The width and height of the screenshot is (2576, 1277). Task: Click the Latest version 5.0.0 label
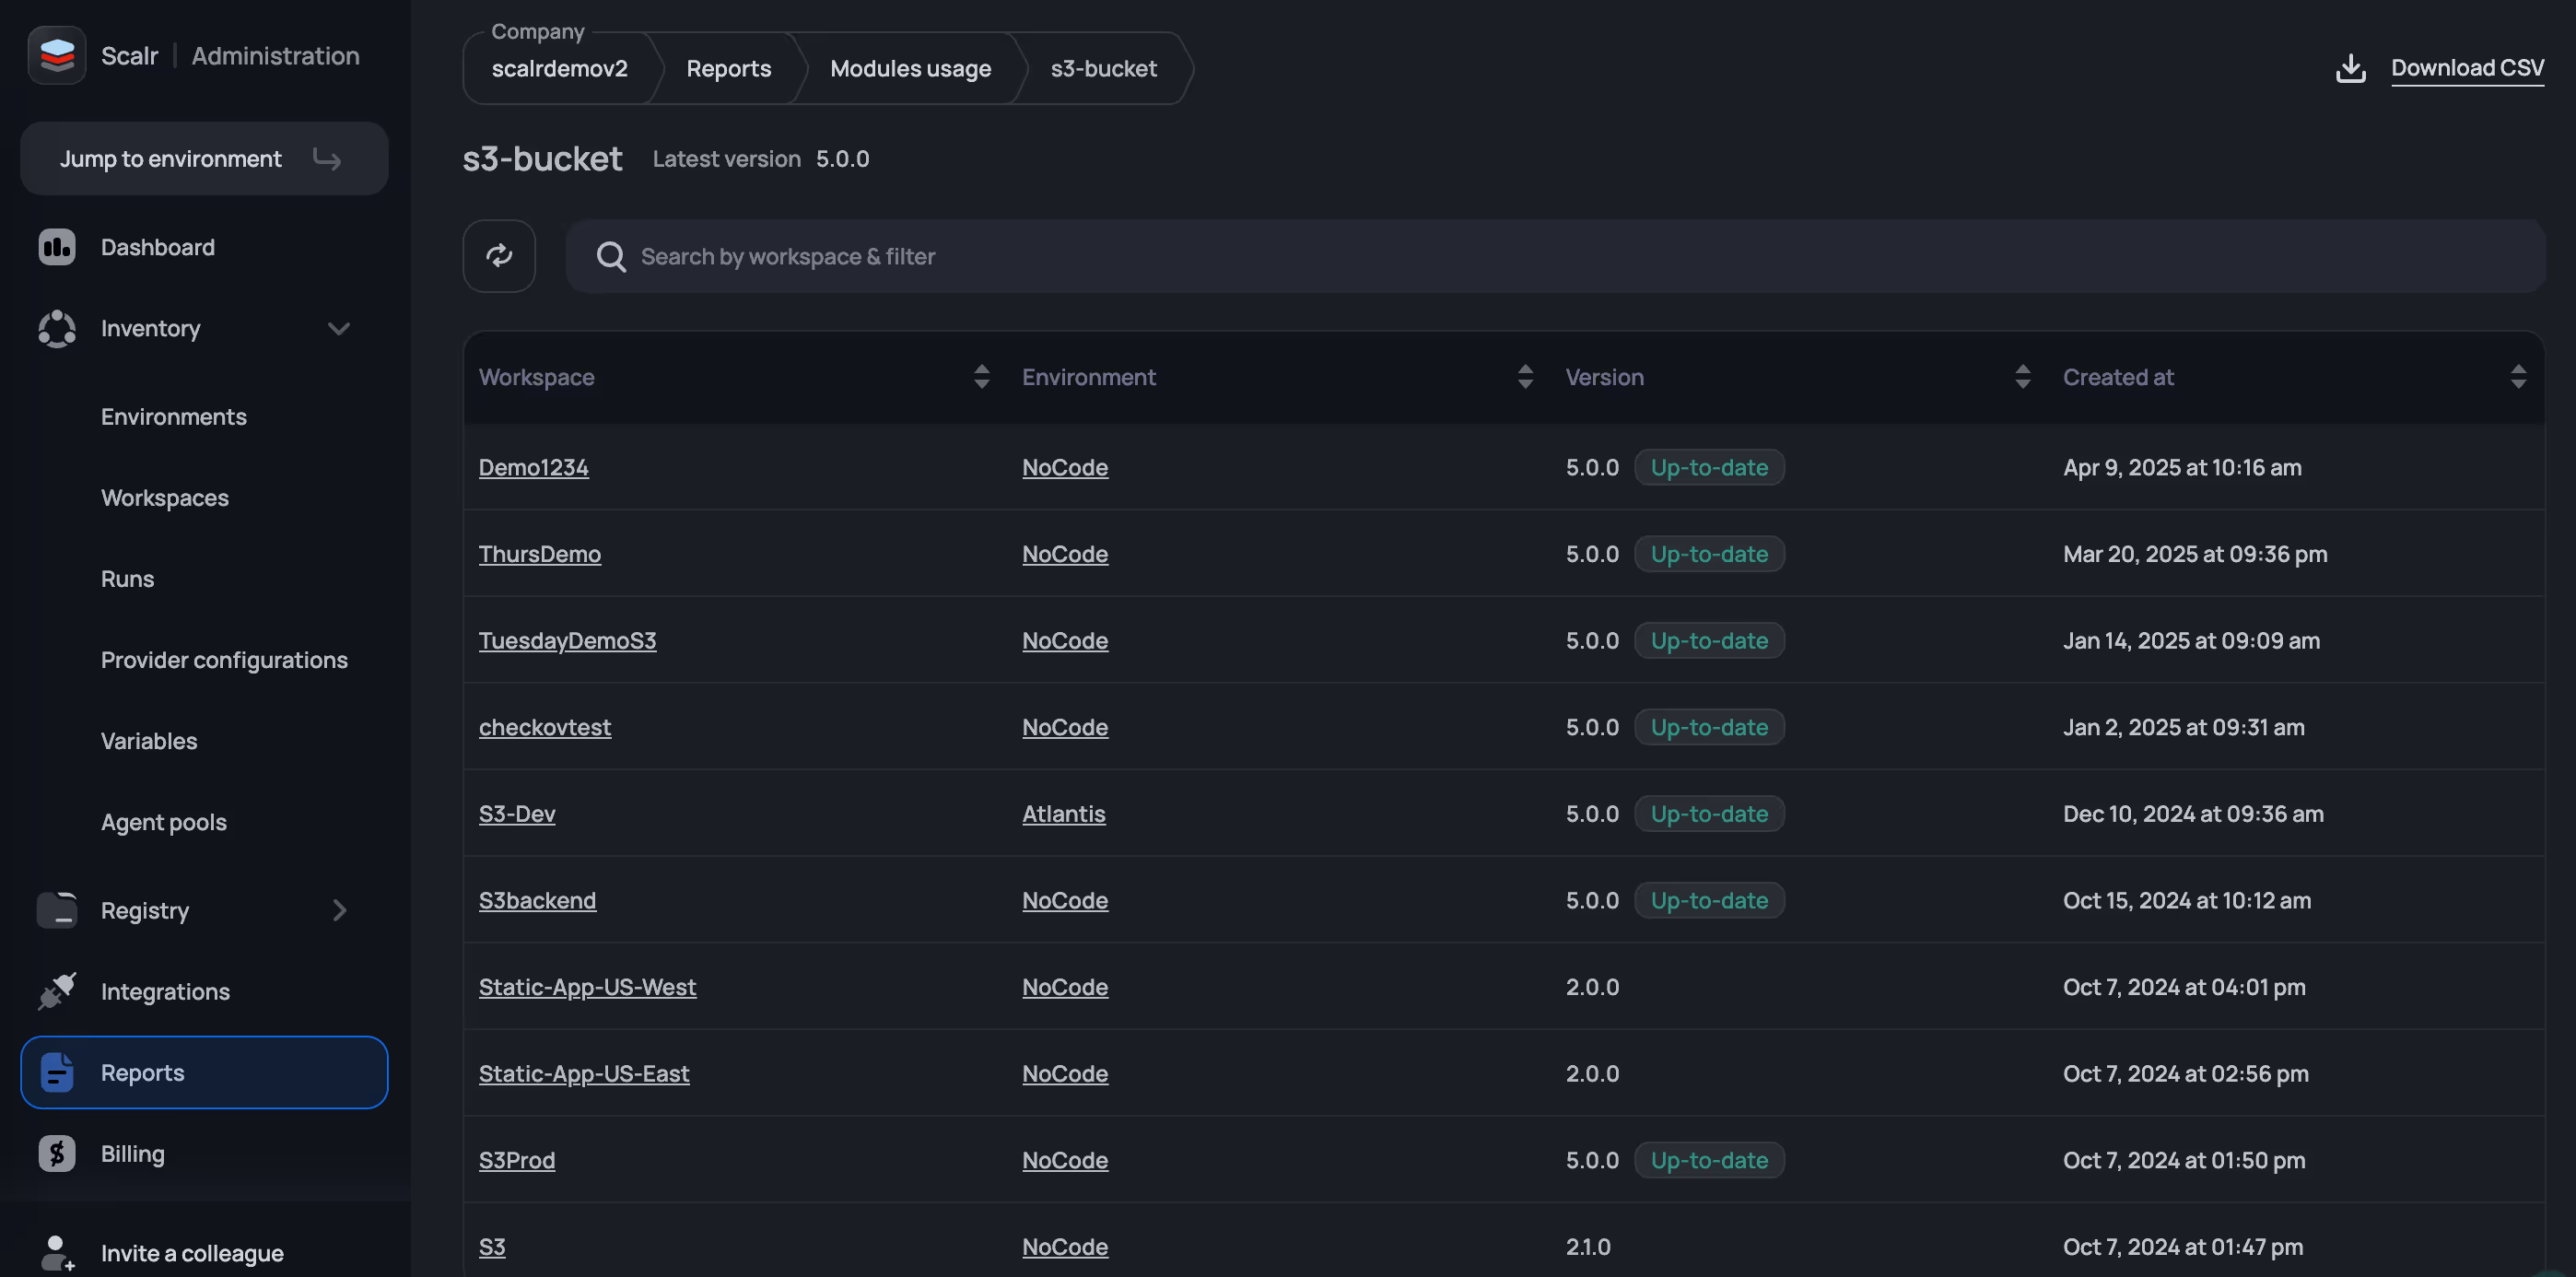point(760,159)
